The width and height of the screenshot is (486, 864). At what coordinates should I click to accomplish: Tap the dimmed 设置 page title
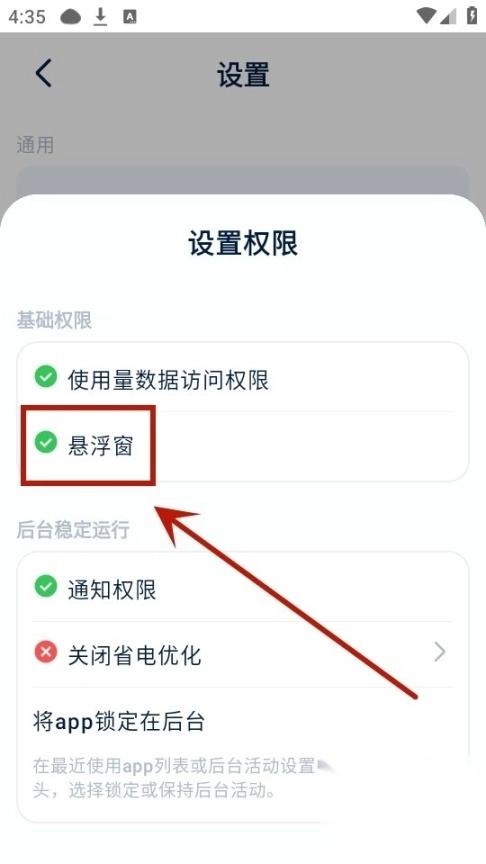pos(243,74)
